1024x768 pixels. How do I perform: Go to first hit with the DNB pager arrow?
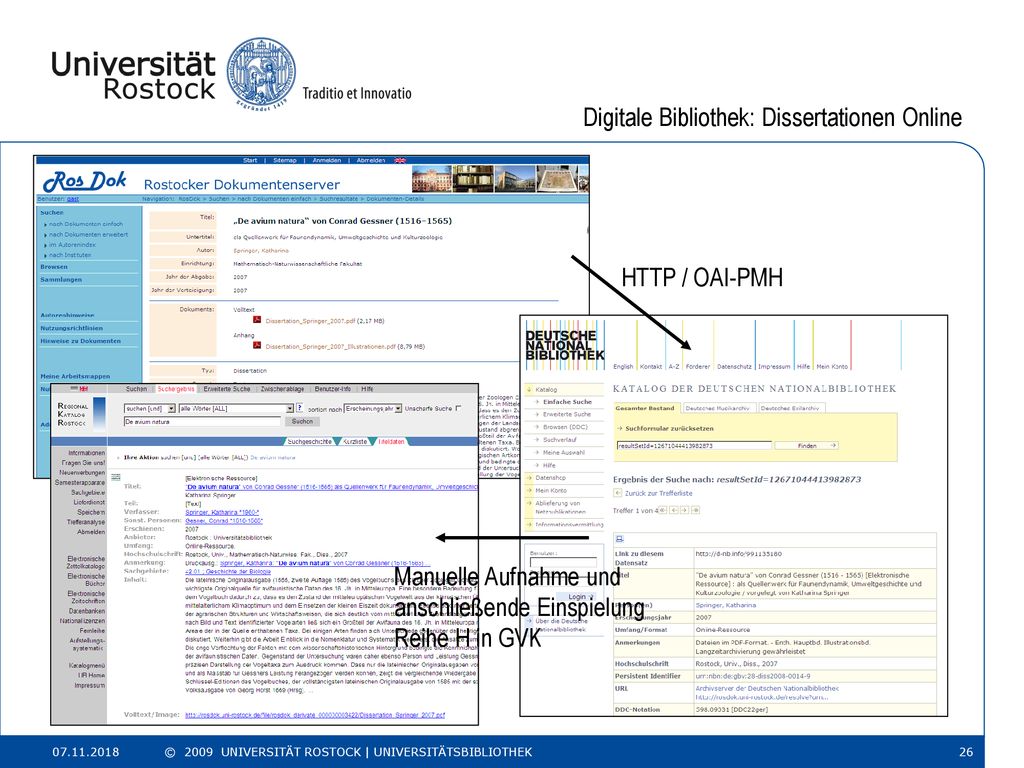(663, 510)
